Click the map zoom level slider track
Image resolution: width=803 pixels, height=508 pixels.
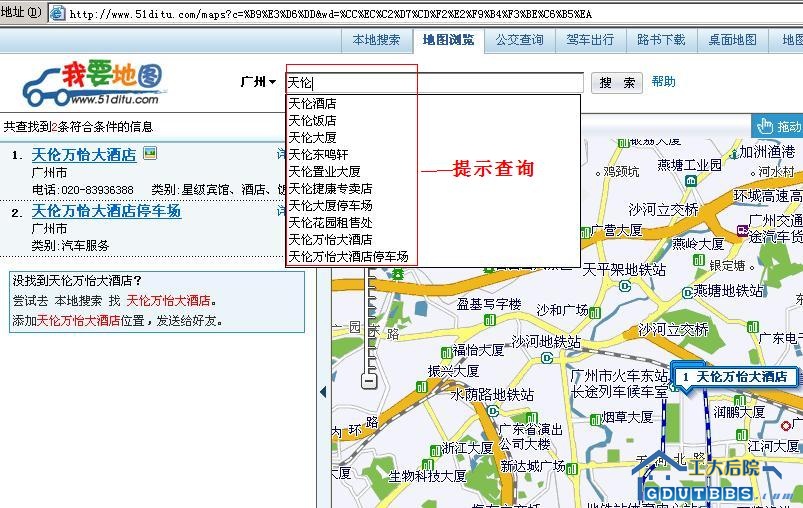[370, 320]
